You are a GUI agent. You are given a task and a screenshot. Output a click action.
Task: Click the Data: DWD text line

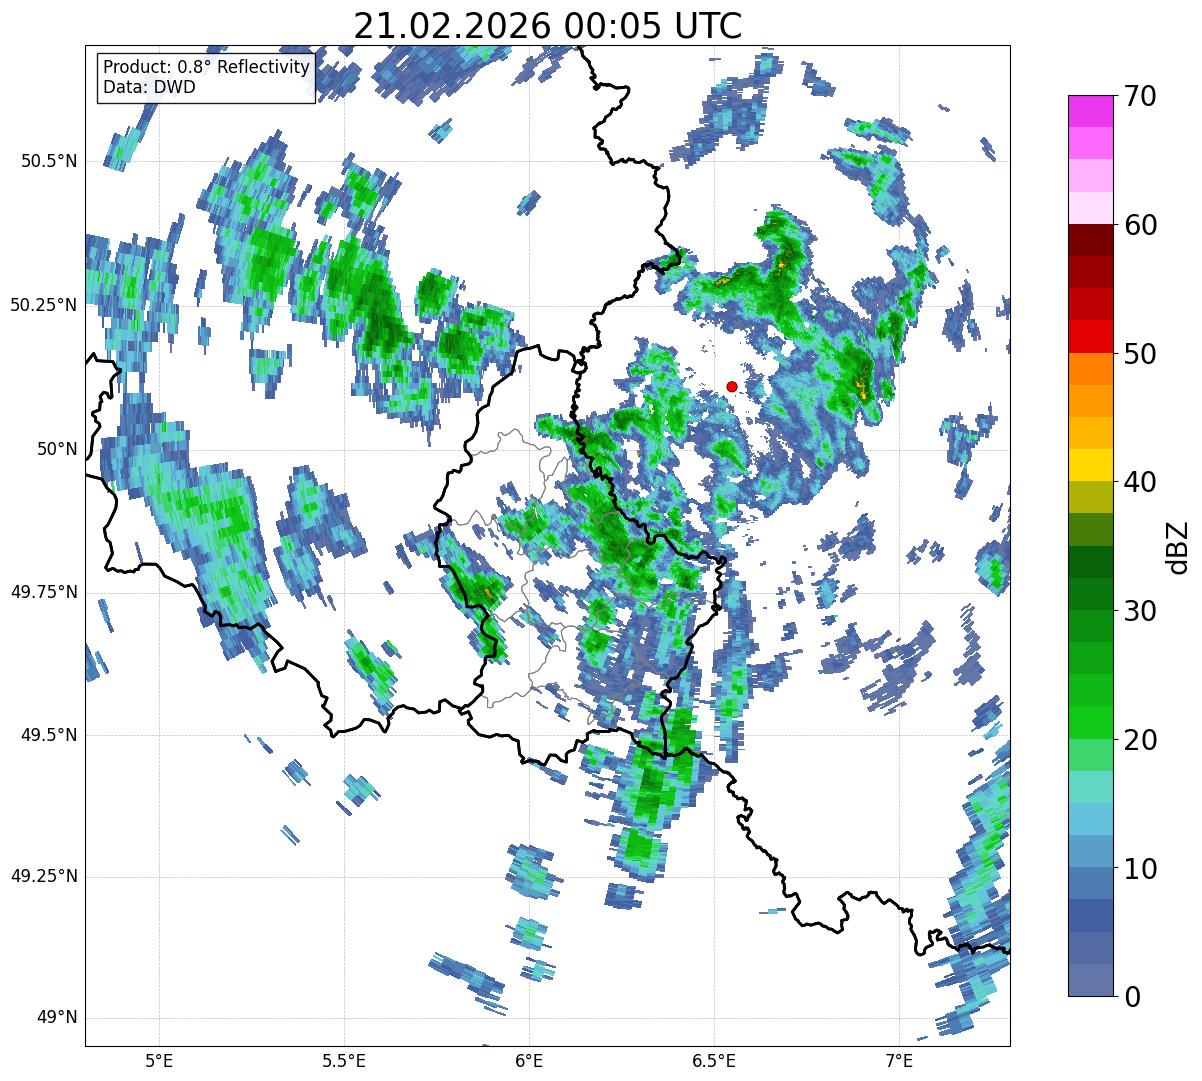149,87
